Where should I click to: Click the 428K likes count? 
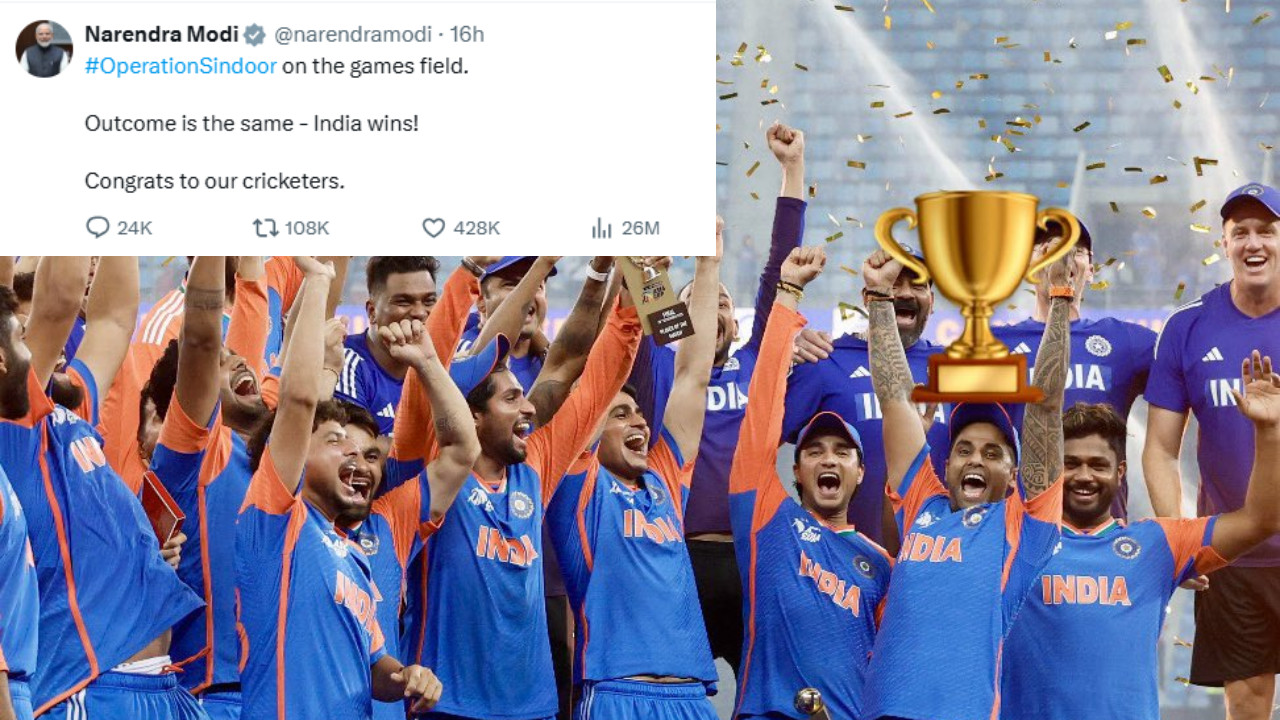(473, 228)
